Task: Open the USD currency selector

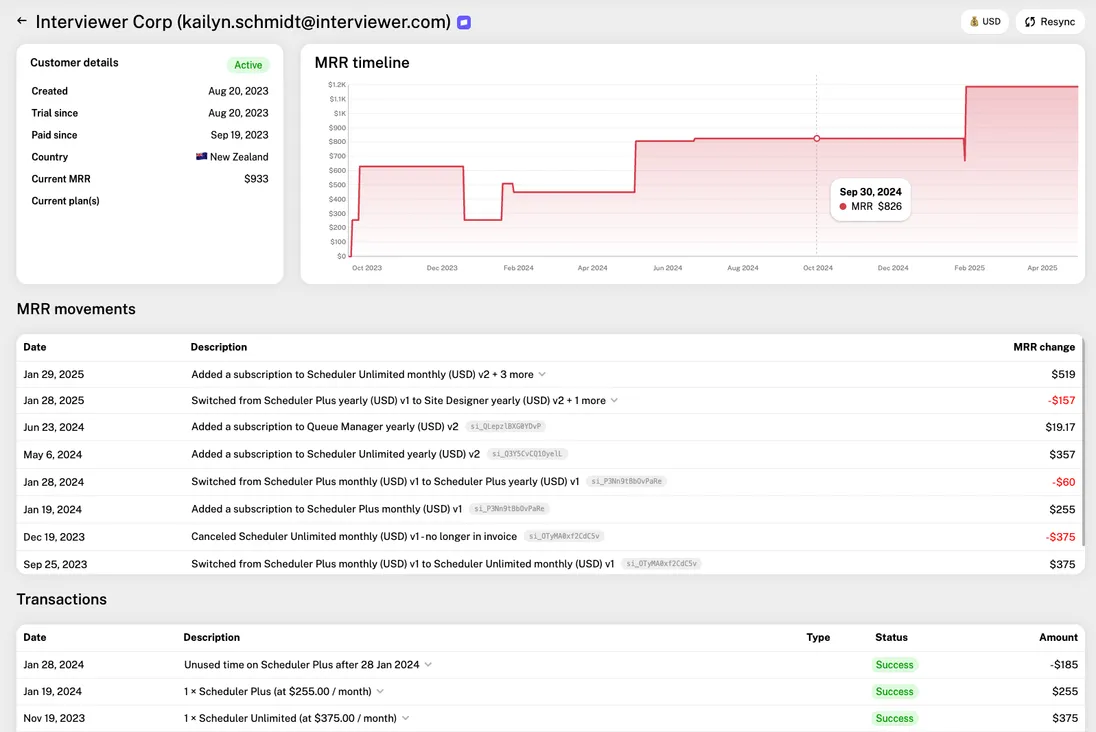Action: coord(984,22)
